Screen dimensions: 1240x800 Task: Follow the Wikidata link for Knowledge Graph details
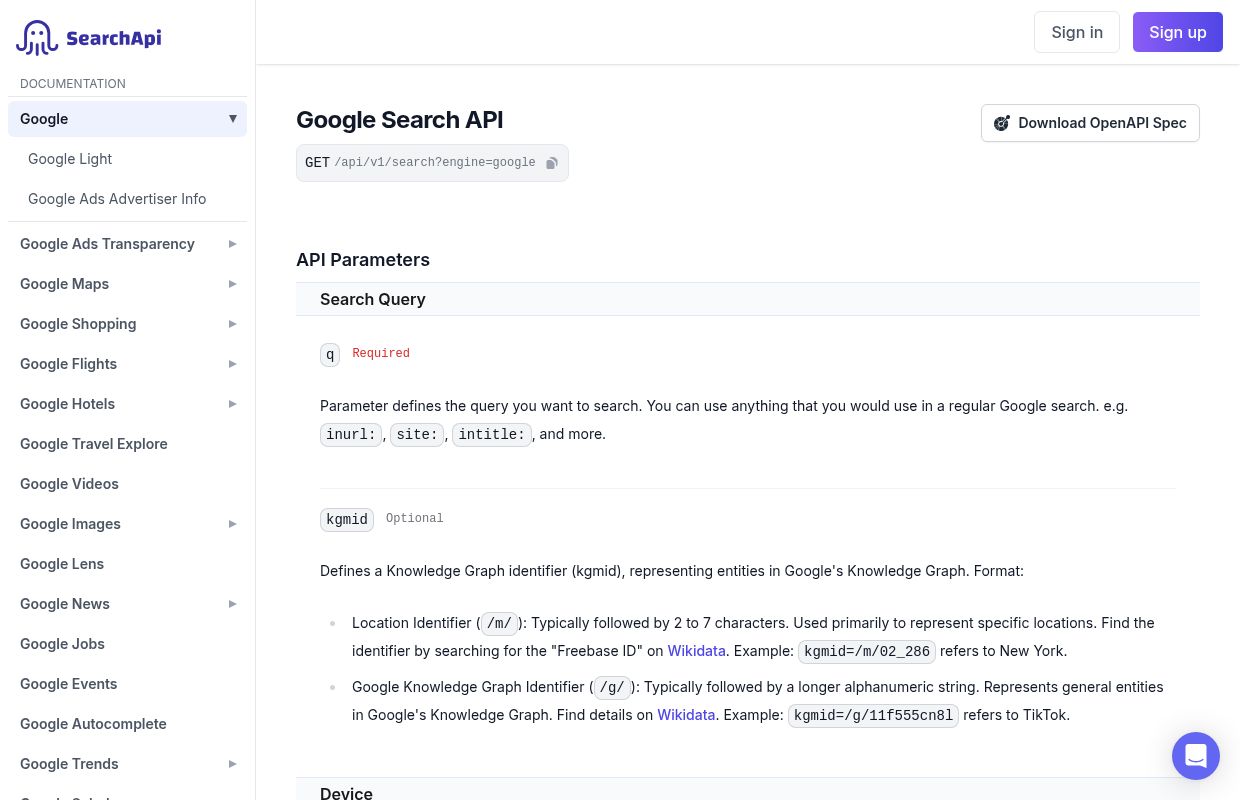[x=686, y=715]
